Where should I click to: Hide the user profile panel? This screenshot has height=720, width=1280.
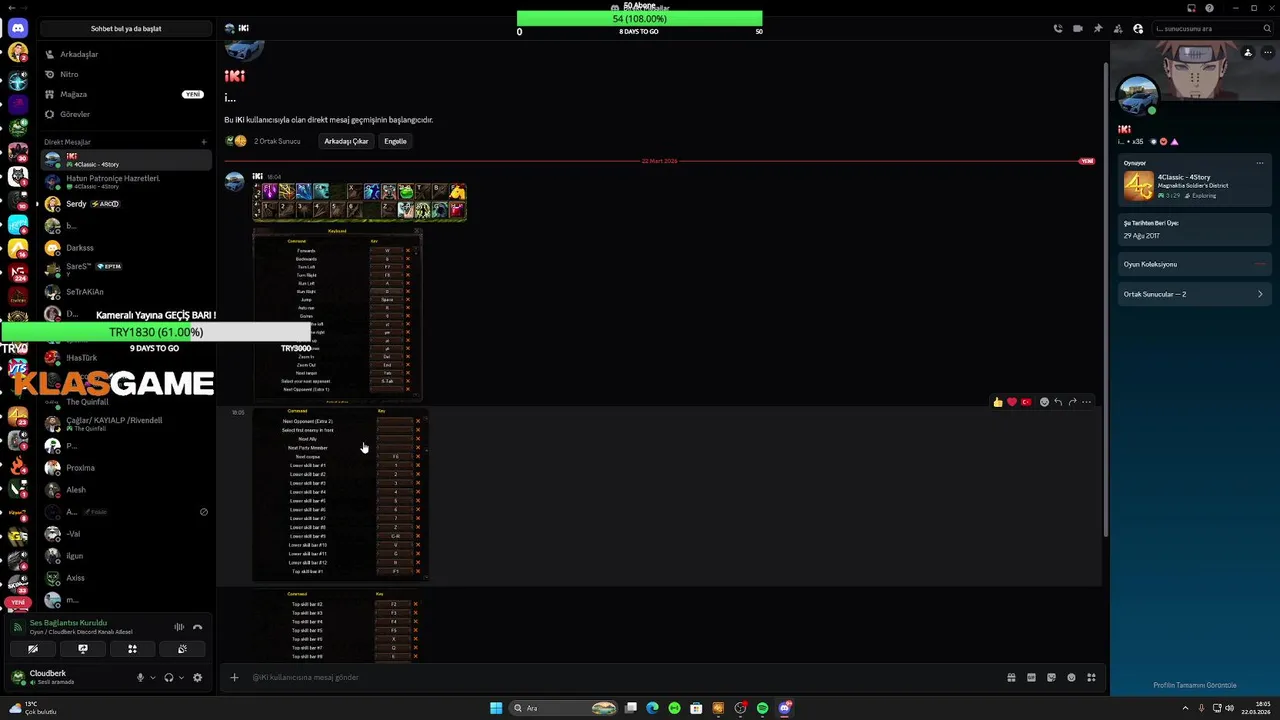[1138, 29]
